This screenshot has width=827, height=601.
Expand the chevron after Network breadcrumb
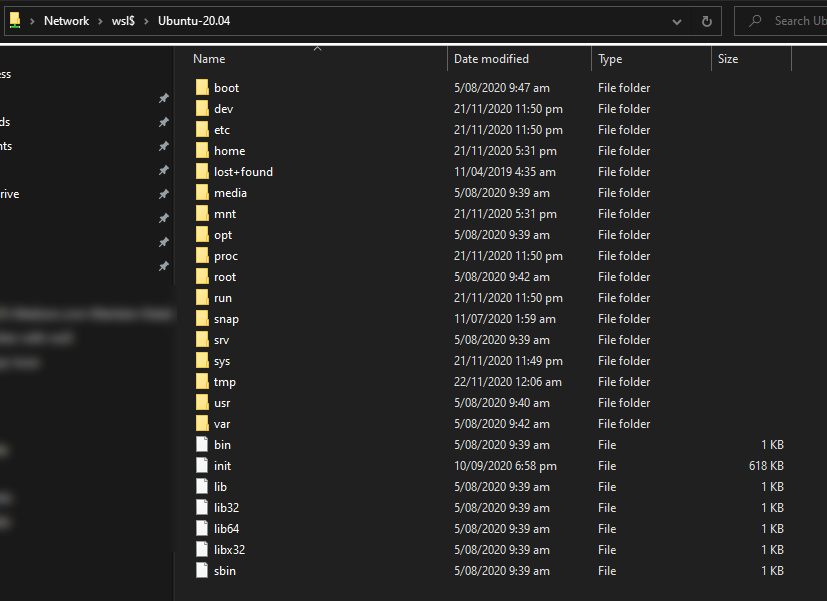tap(100, 21)
